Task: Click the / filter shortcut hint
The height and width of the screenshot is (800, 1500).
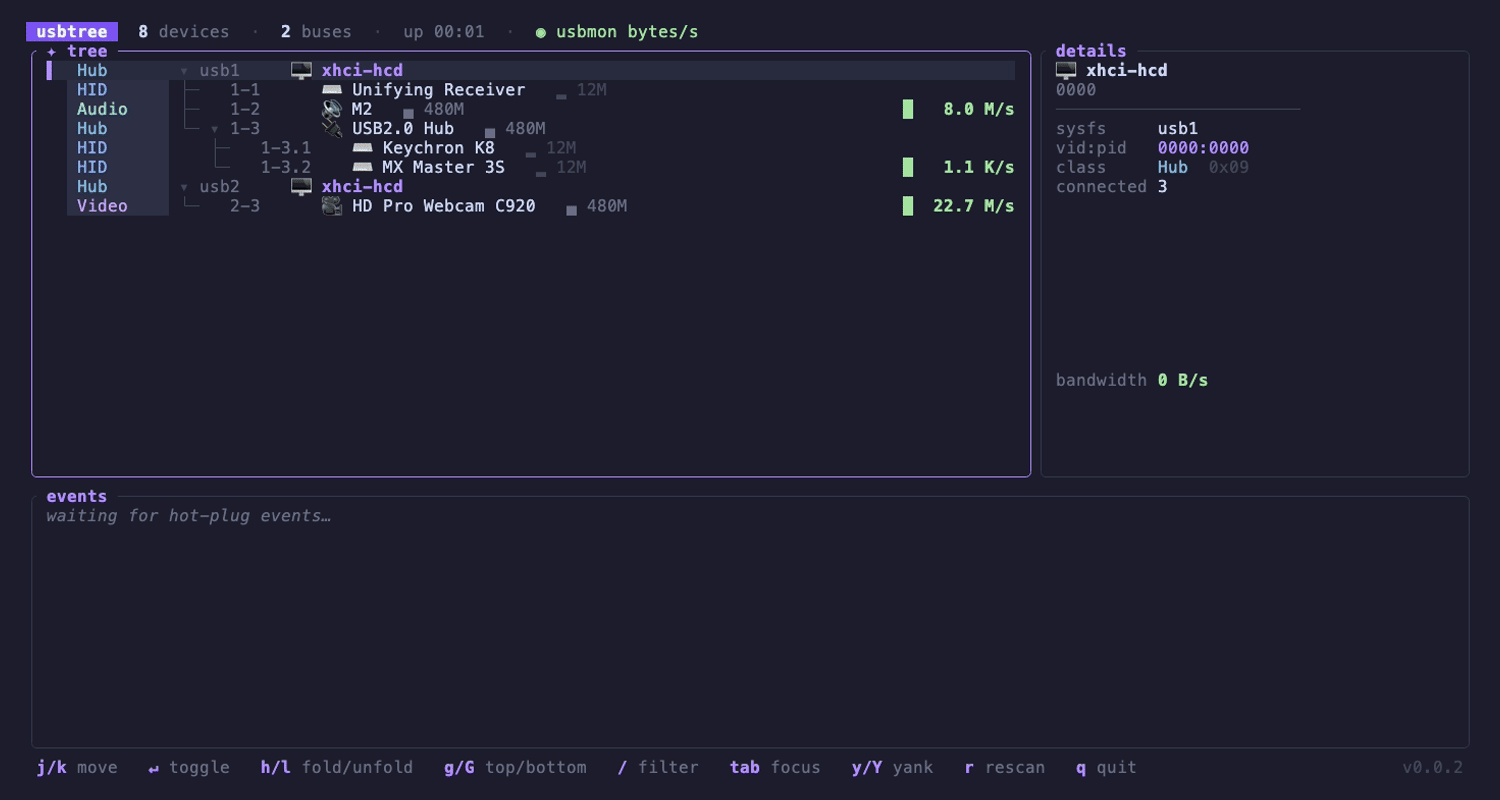Action: (658, 768)
